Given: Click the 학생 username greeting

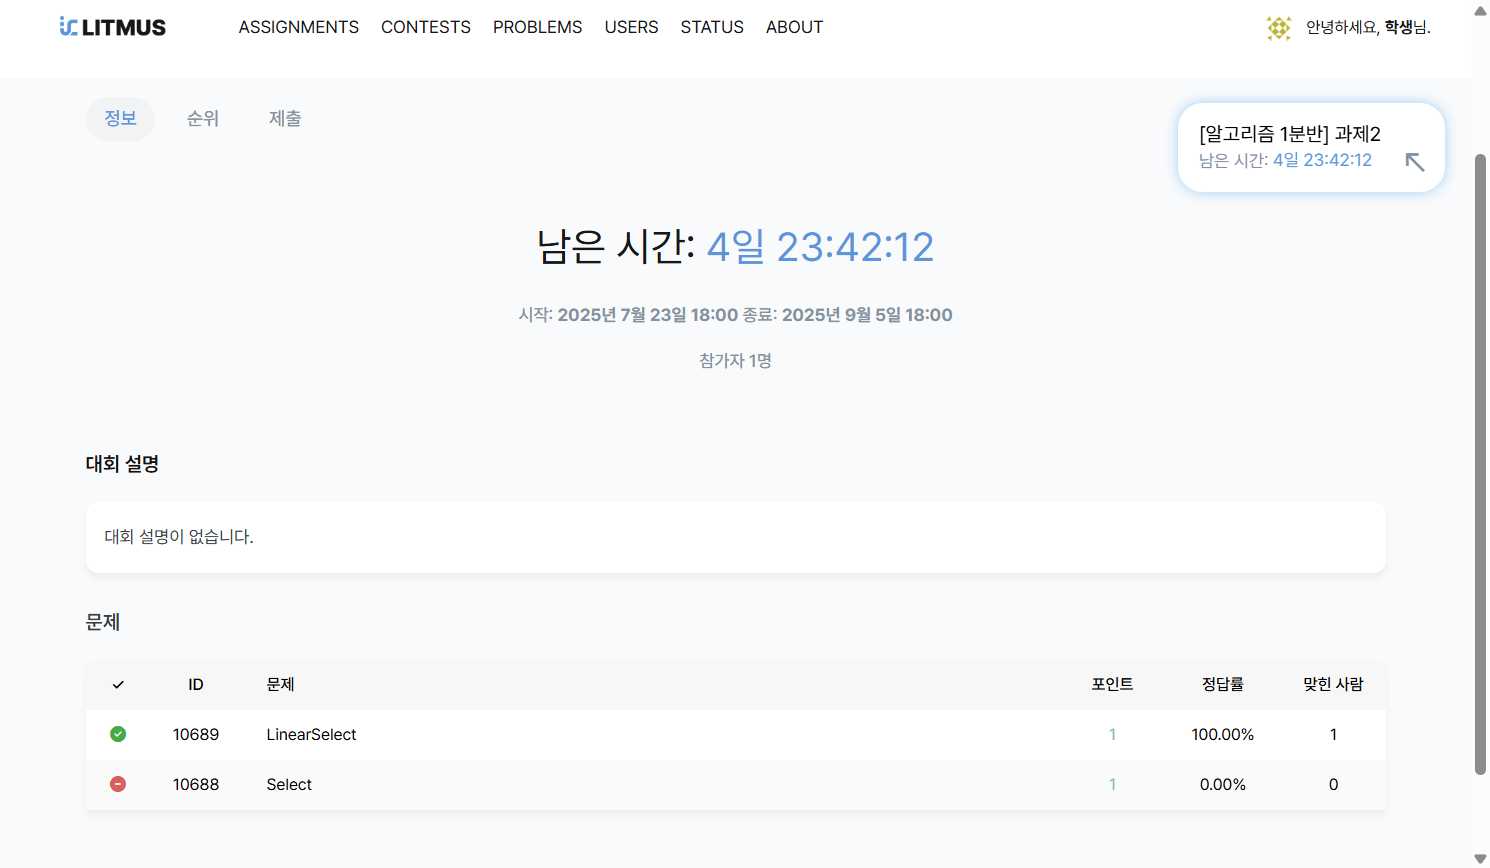Looking at the screenshot, I should click(1398, 28).
